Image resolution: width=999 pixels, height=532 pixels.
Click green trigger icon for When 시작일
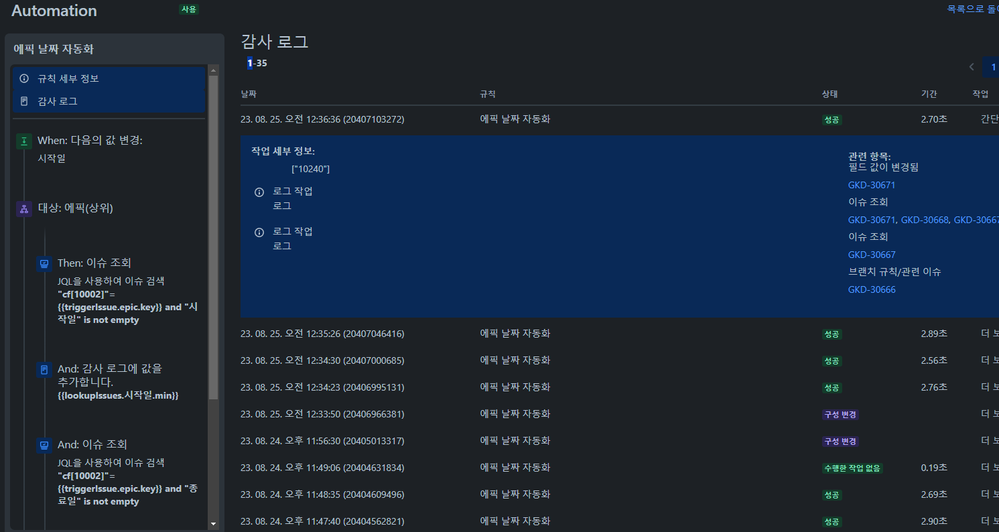pyautogui.click(x=24, y=141)
